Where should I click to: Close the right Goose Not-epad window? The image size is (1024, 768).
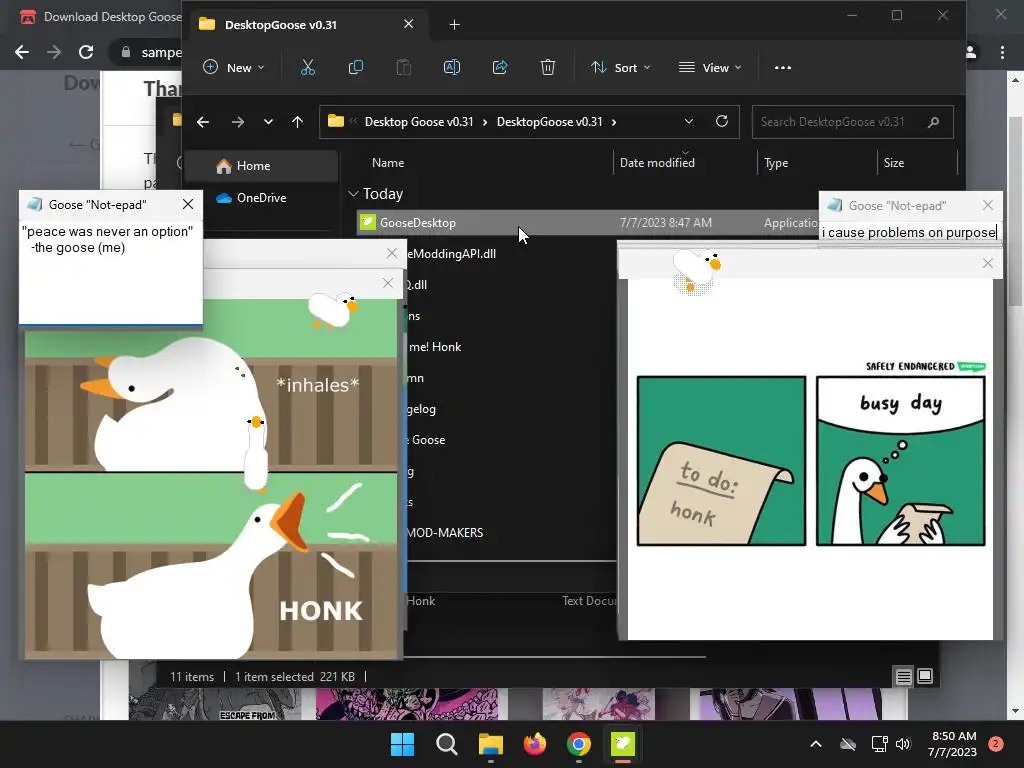pyautogui.click(x=987, y=206)
